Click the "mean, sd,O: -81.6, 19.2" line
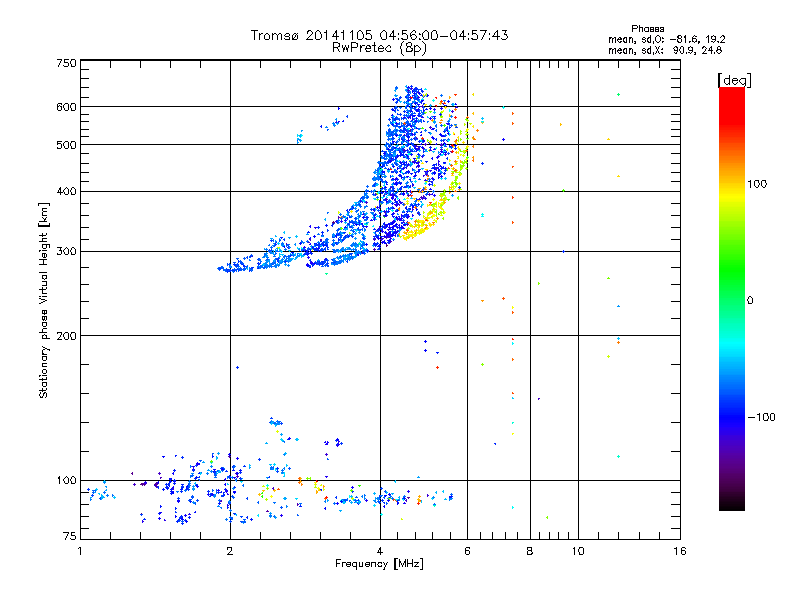This screenshot has height=600, width=800. pos(666,39)
